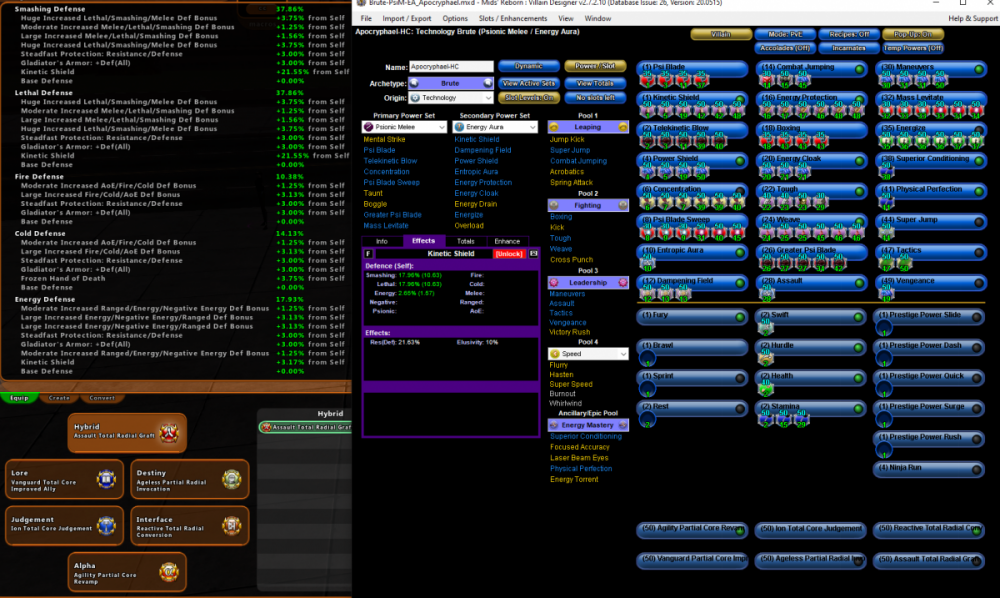
Task: Click the lock icon left of Kinetic Shield title
Action: pos(369,254)
